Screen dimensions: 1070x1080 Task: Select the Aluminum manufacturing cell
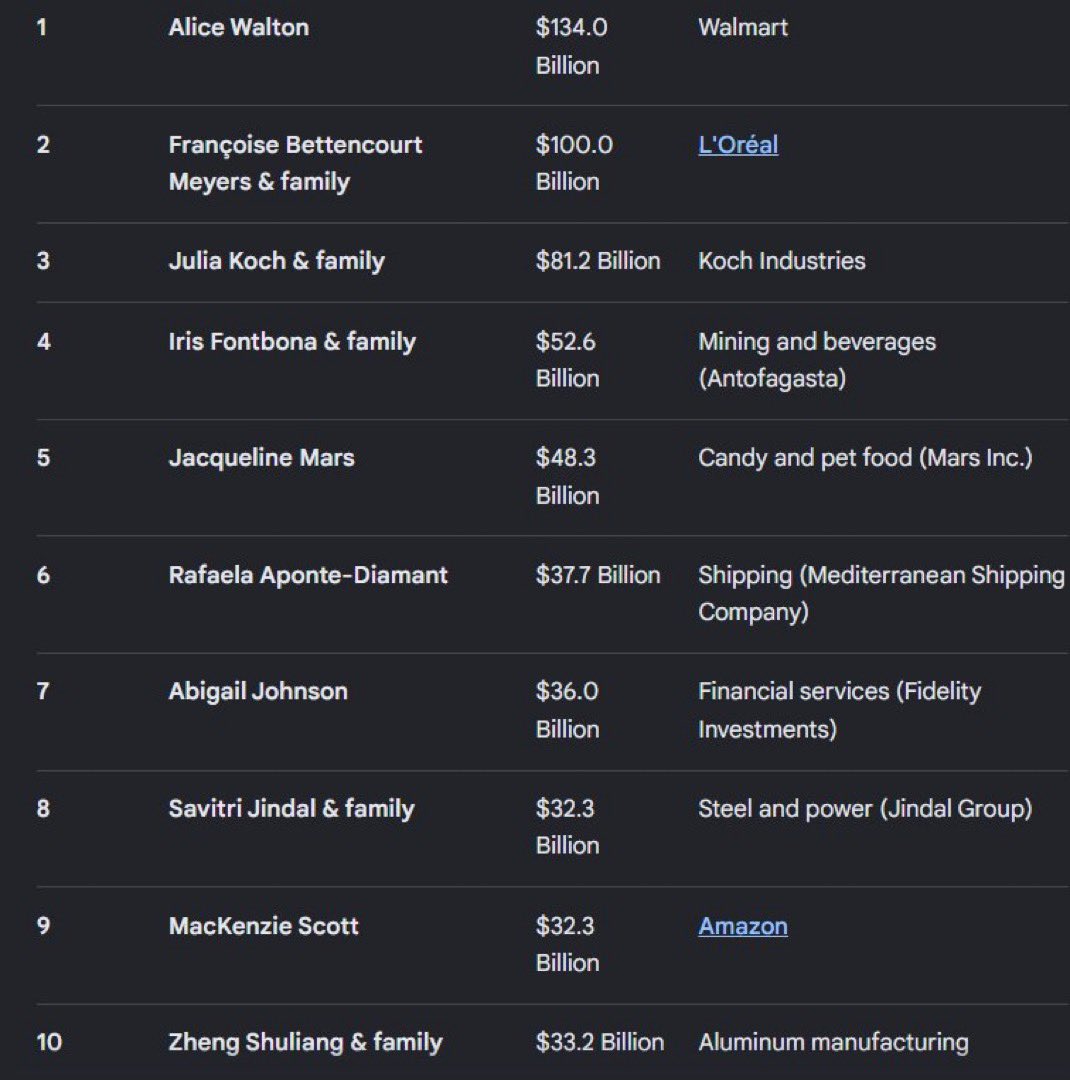[x=834, y=1042]
